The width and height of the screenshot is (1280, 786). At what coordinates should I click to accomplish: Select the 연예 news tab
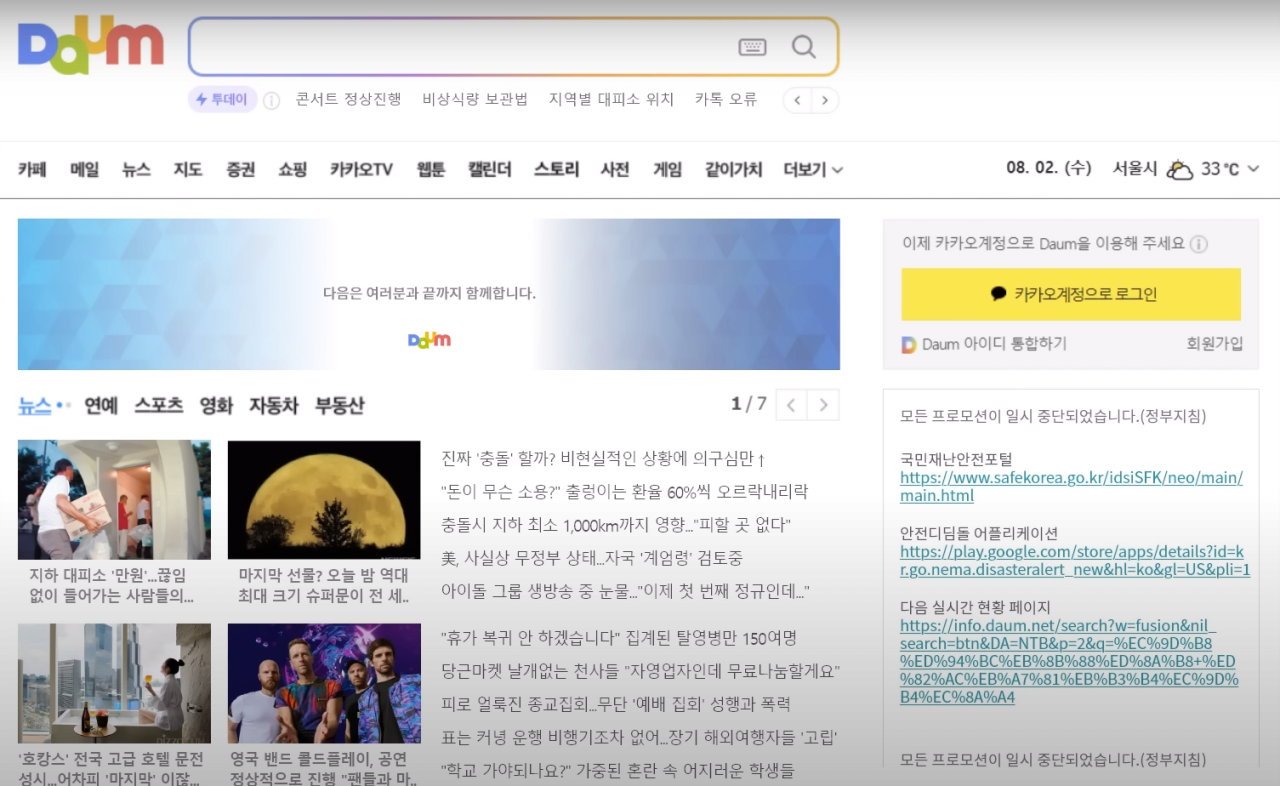click(101, 406)
